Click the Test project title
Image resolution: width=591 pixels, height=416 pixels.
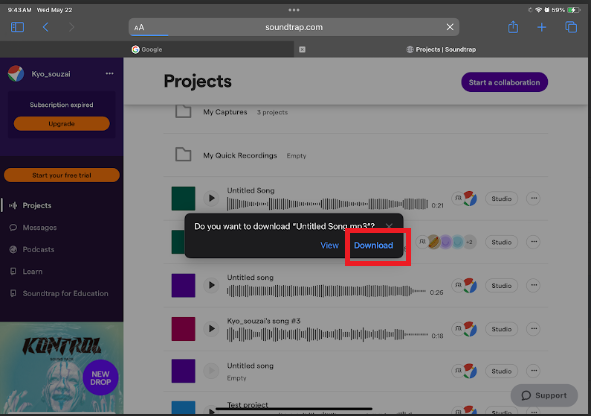point(247,405)
